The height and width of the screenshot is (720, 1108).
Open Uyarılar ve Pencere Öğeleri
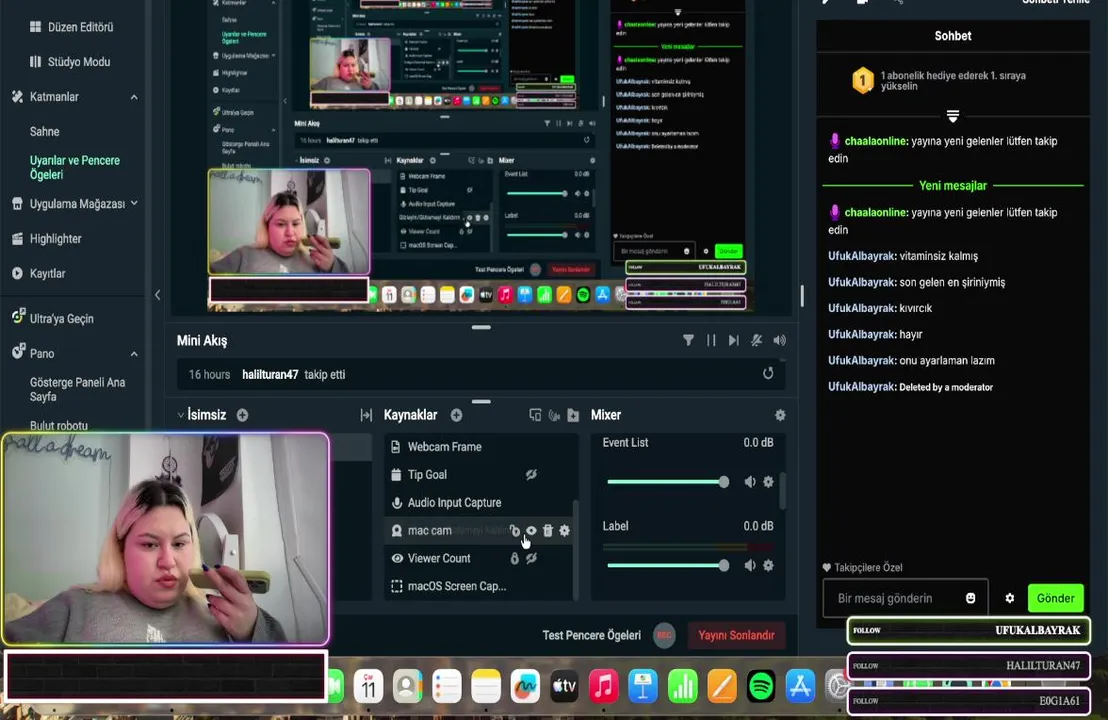coord(75,167)
